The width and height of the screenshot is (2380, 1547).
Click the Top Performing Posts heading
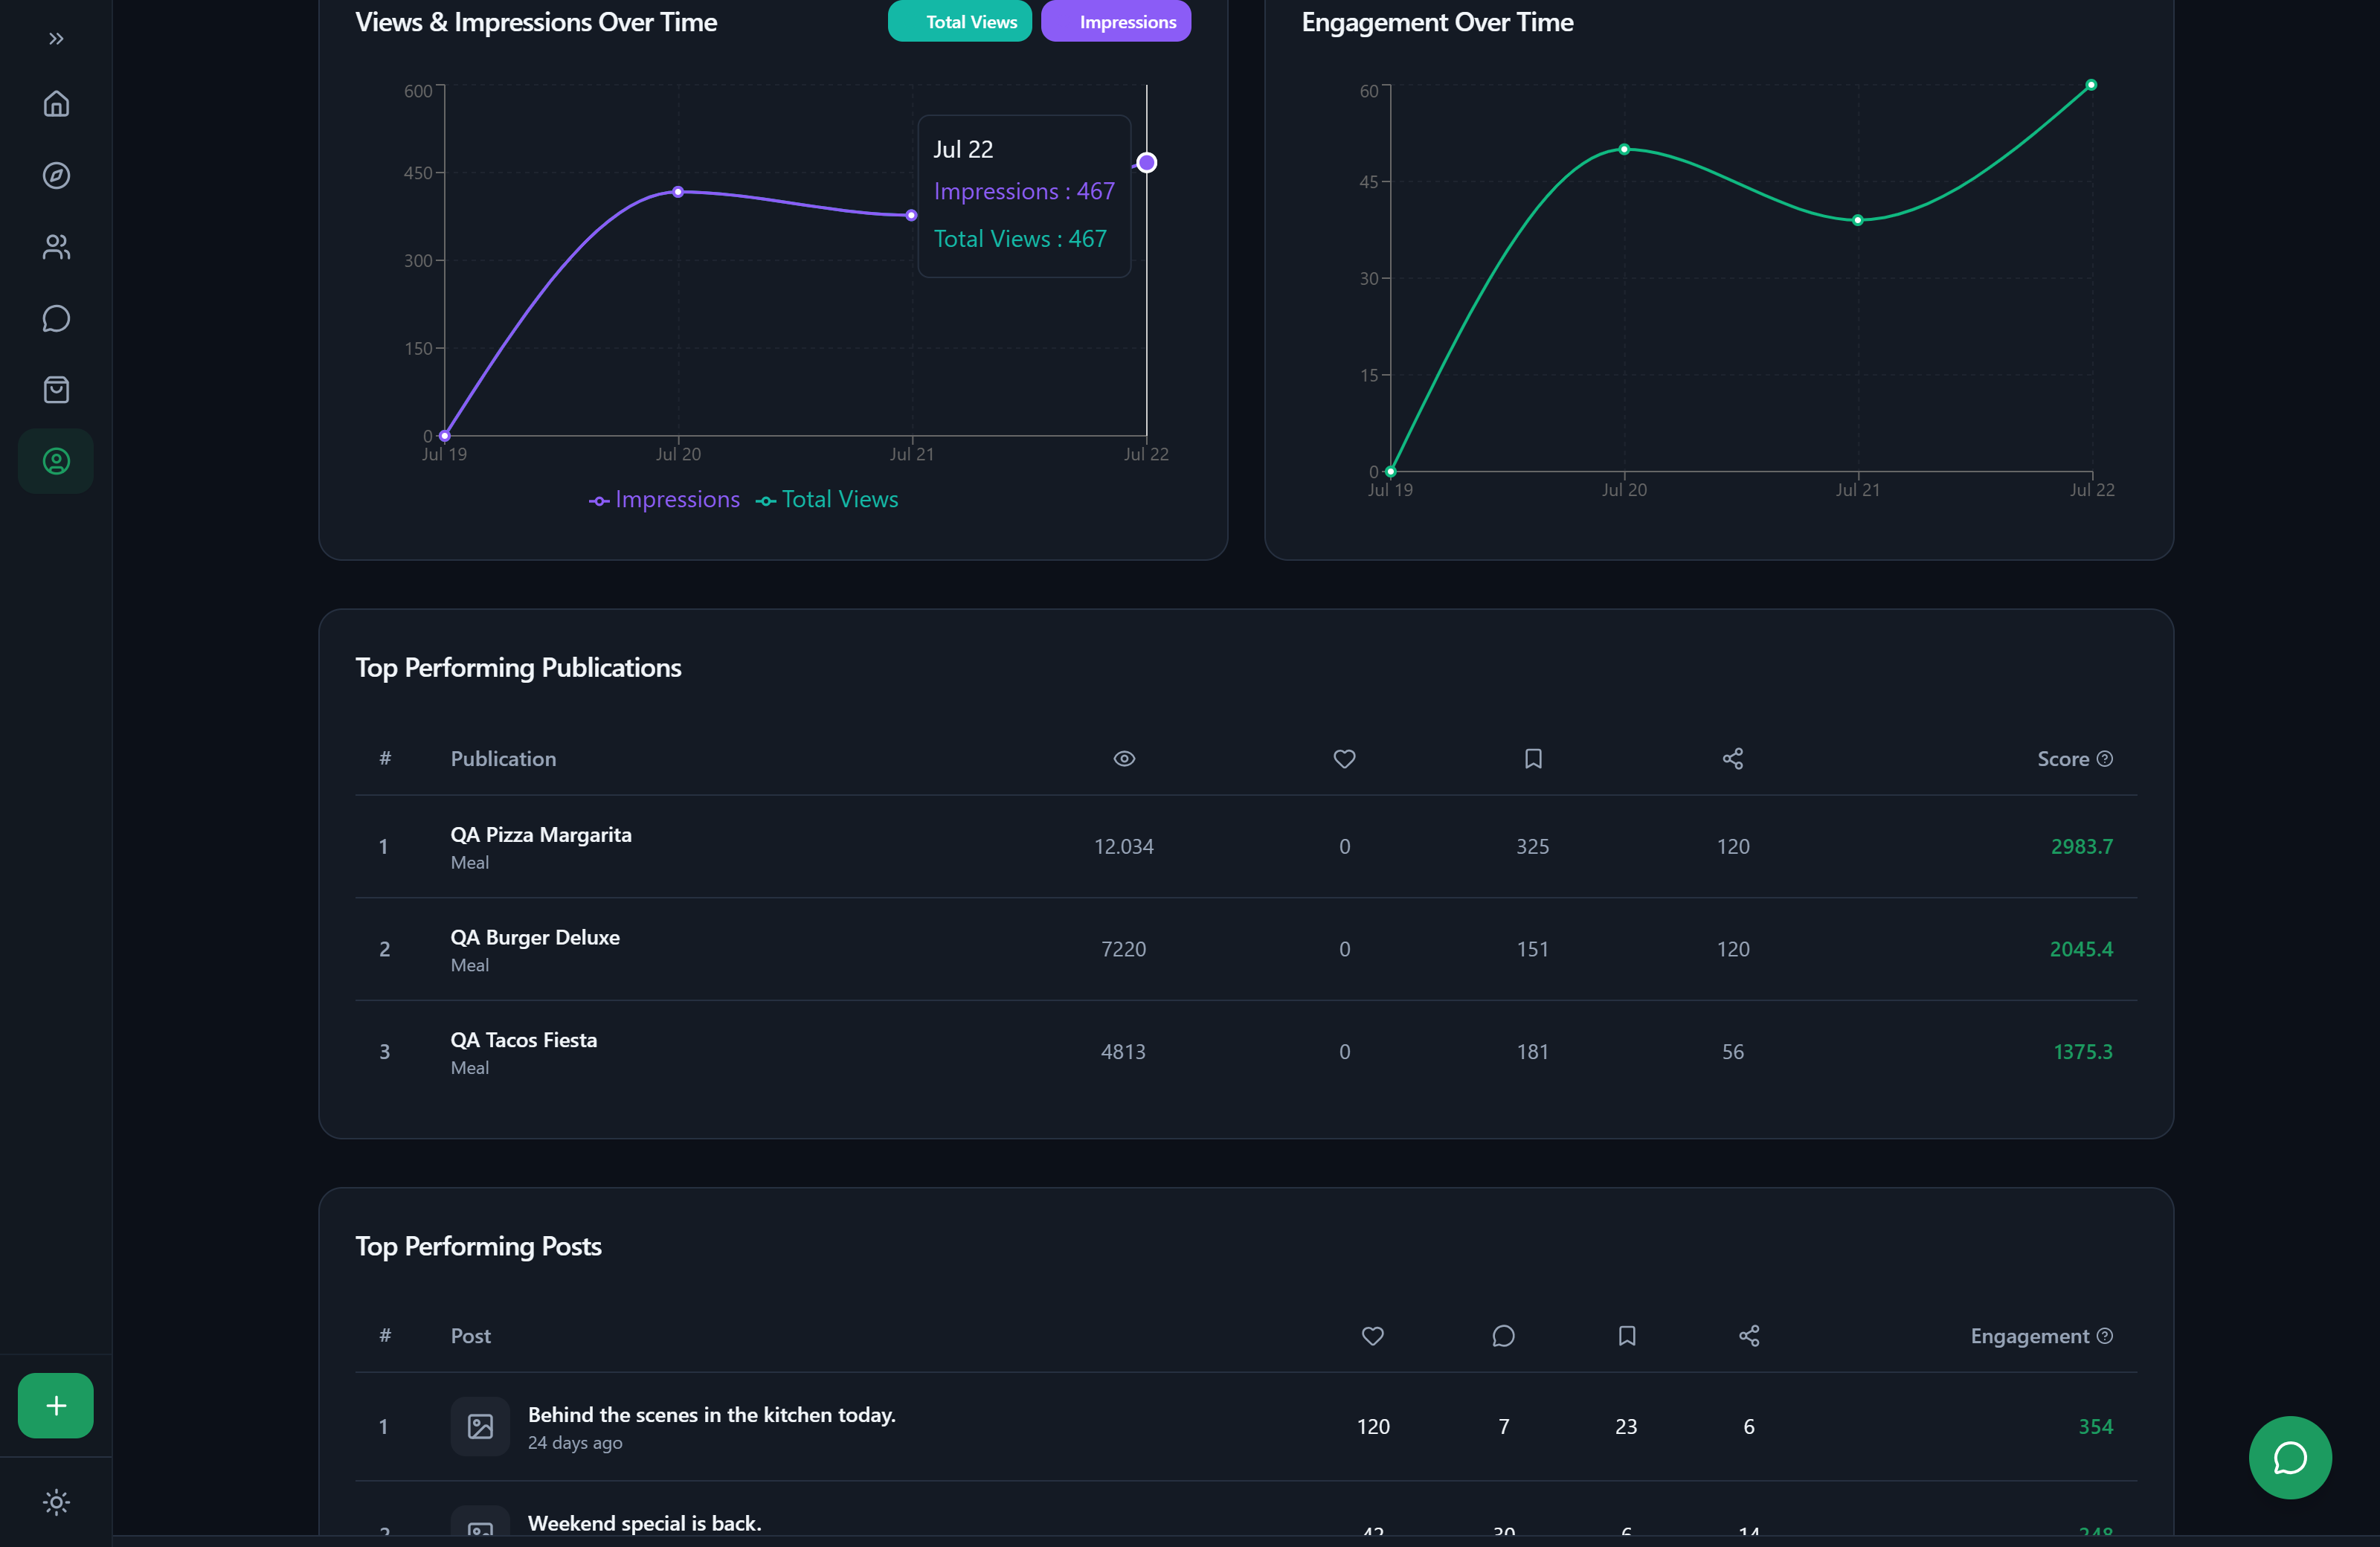478,1246
